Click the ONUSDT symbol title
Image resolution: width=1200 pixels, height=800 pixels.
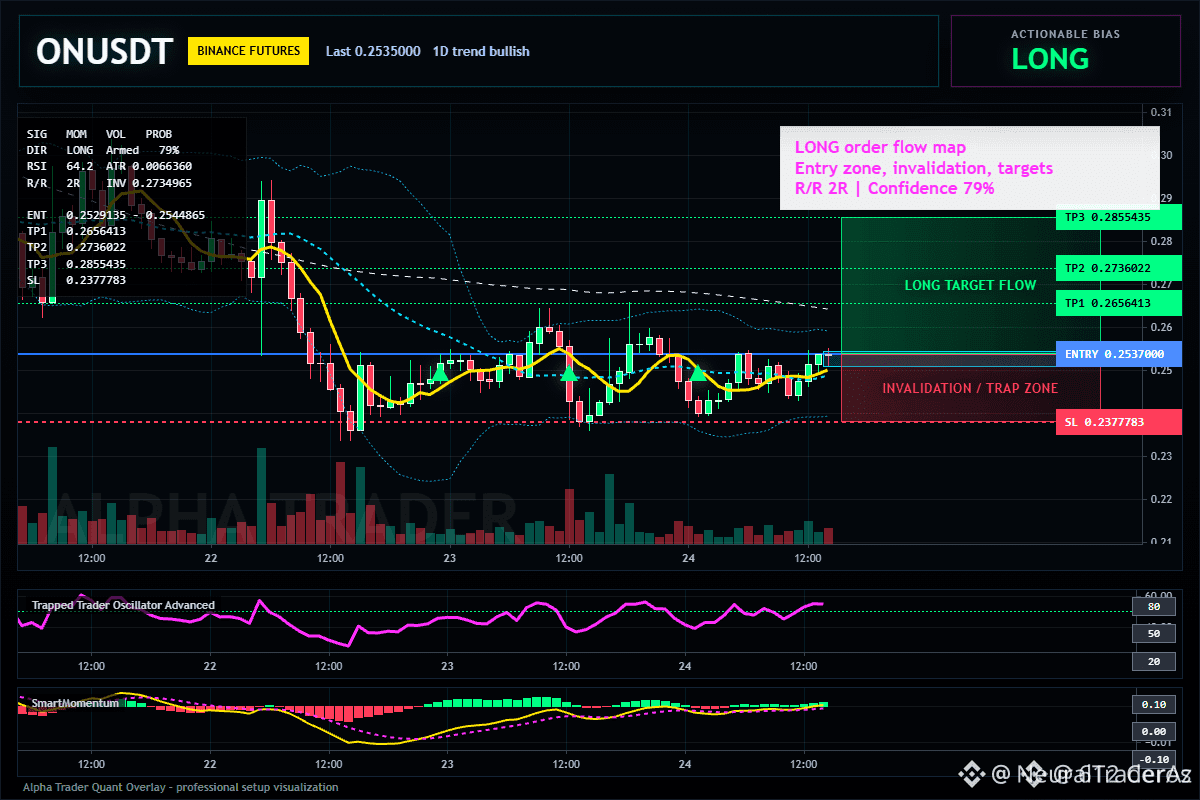pyautogui.click(x=105, y=51)
